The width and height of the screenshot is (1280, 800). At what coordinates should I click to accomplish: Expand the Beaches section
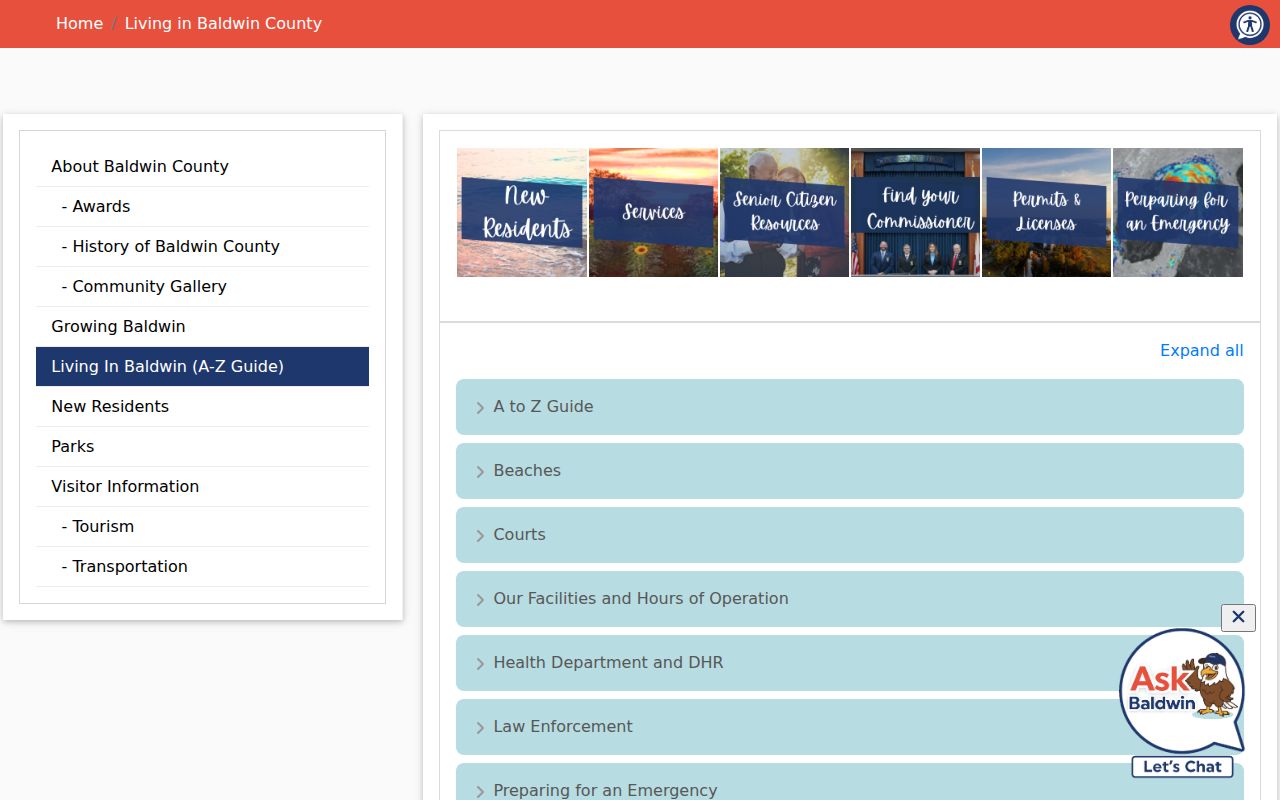850,471
